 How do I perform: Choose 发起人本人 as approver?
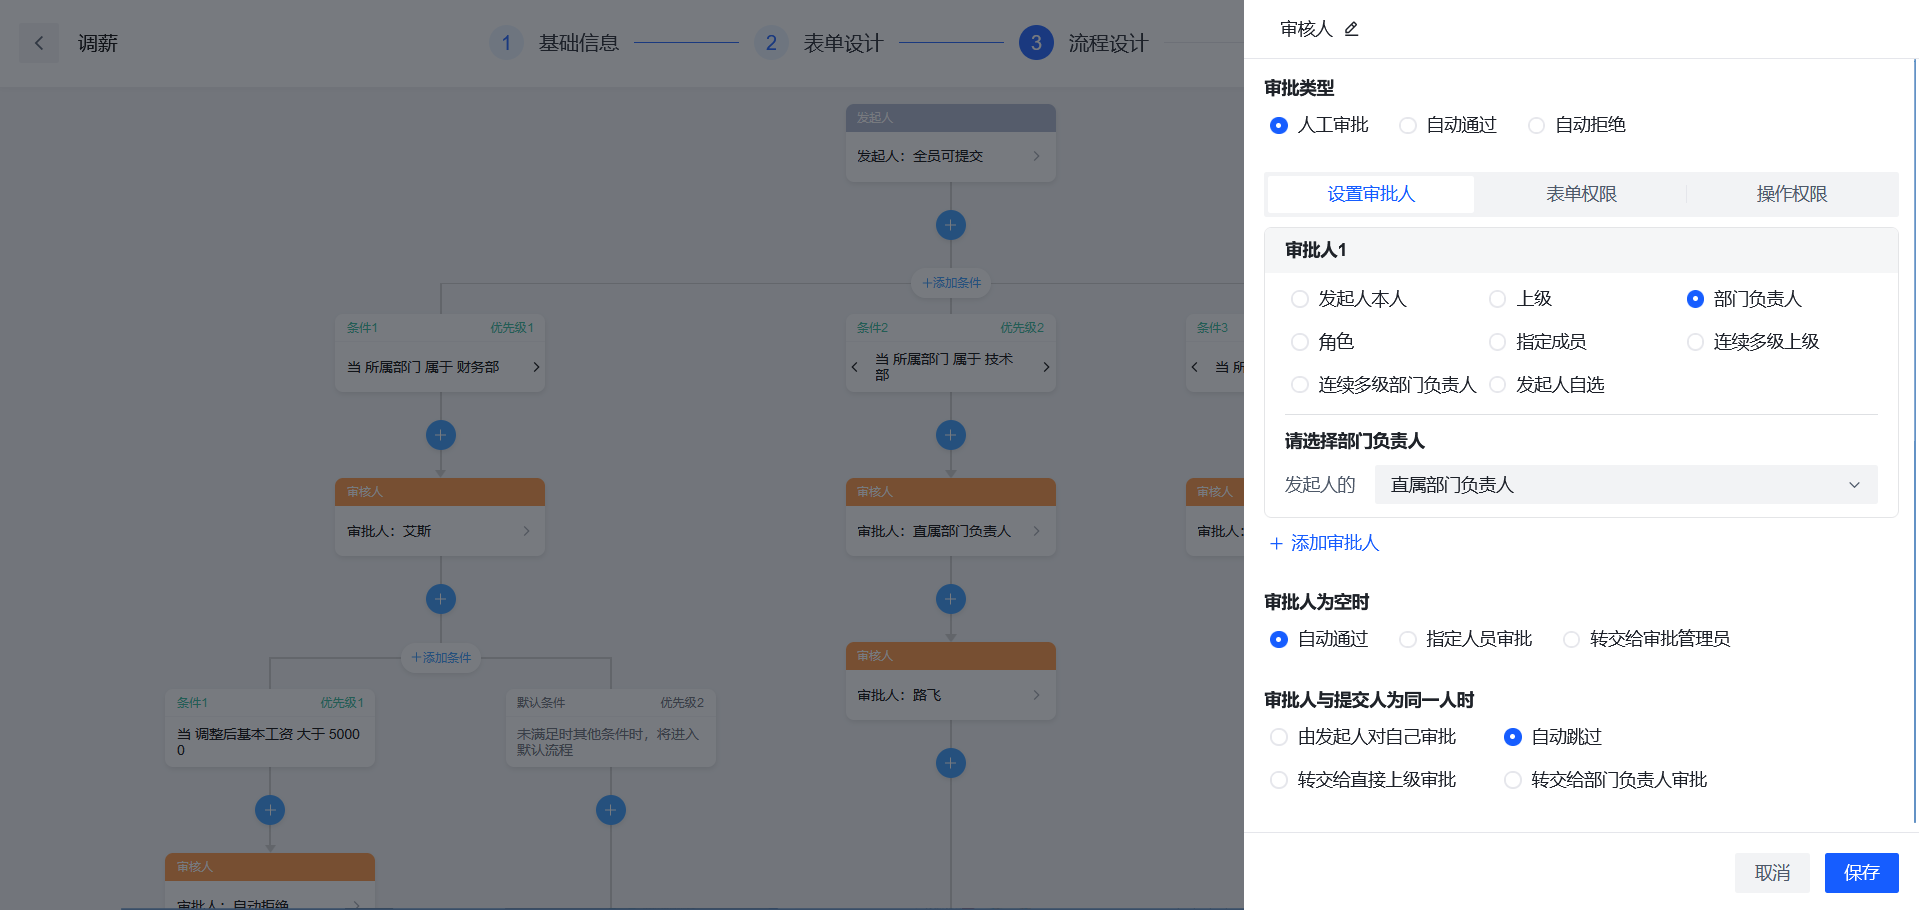tap(1348, 299)
